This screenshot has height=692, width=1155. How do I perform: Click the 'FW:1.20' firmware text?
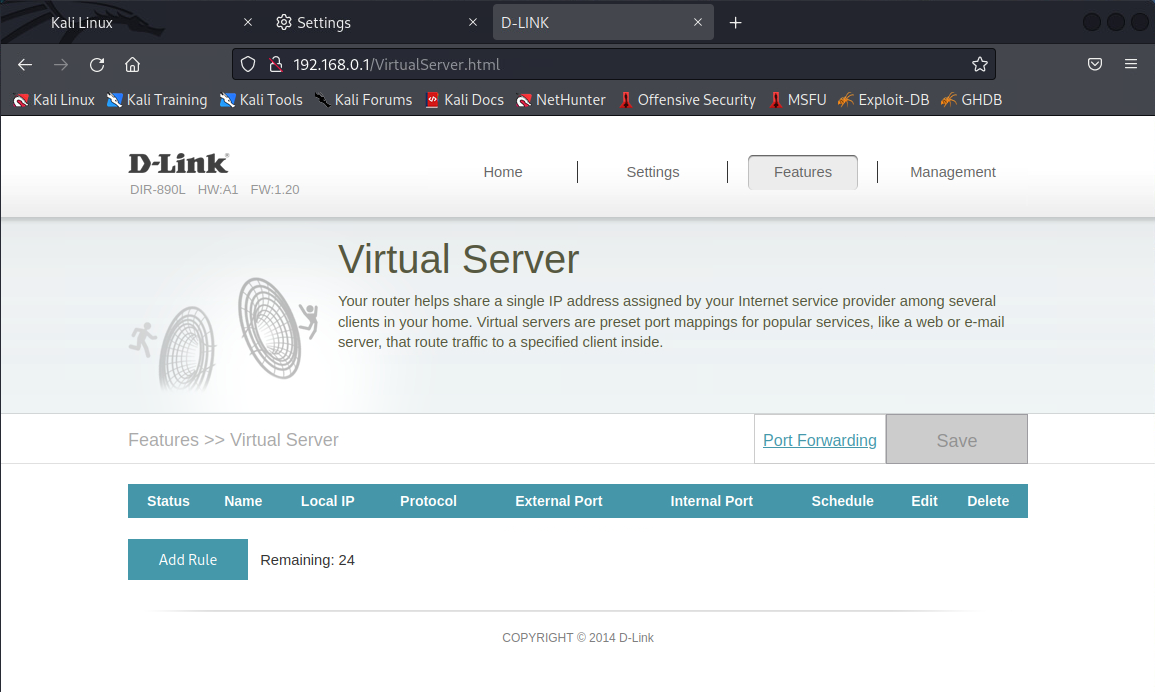[275, 189]
